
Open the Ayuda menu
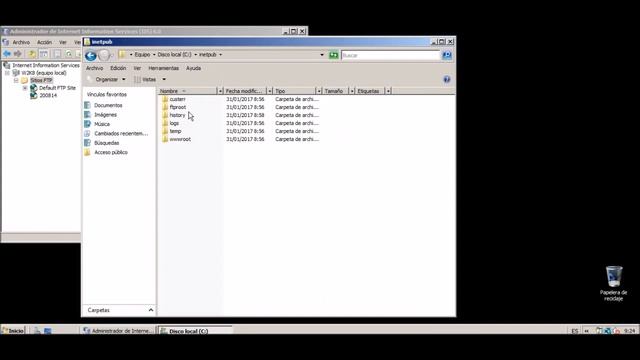193,68
